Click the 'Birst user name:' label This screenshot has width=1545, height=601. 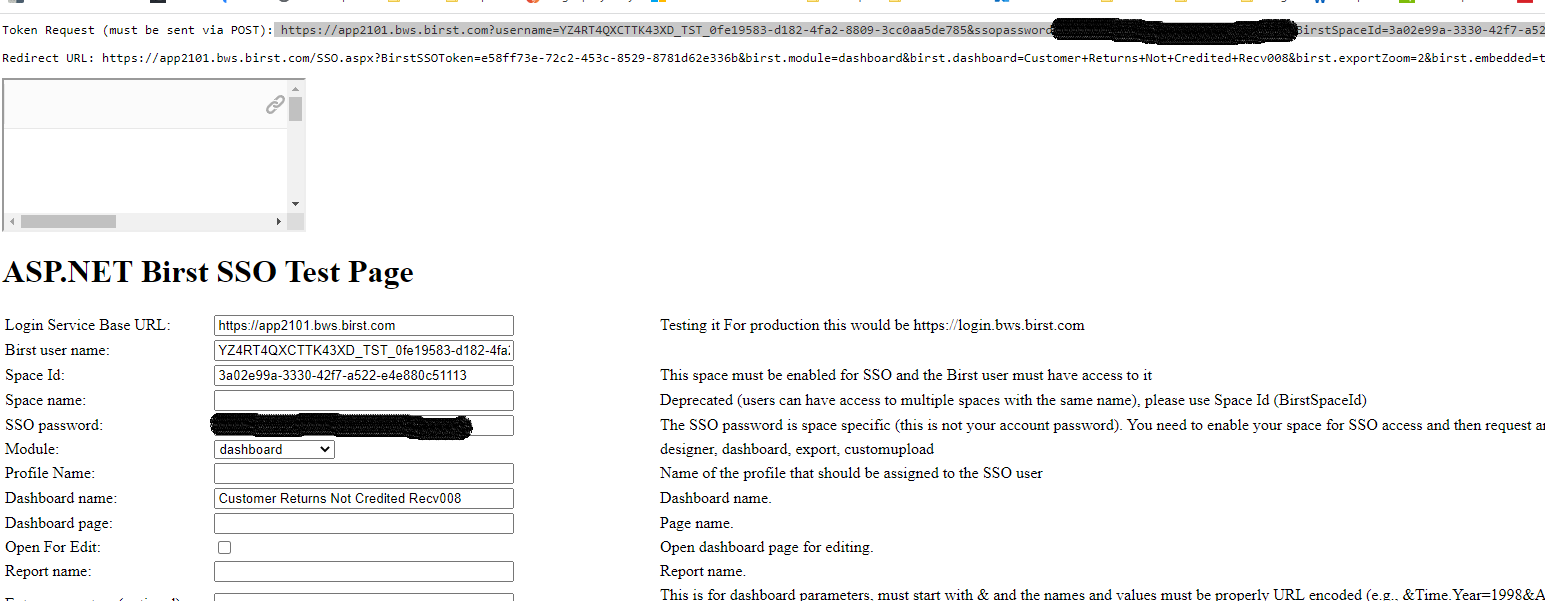(57, 350)
